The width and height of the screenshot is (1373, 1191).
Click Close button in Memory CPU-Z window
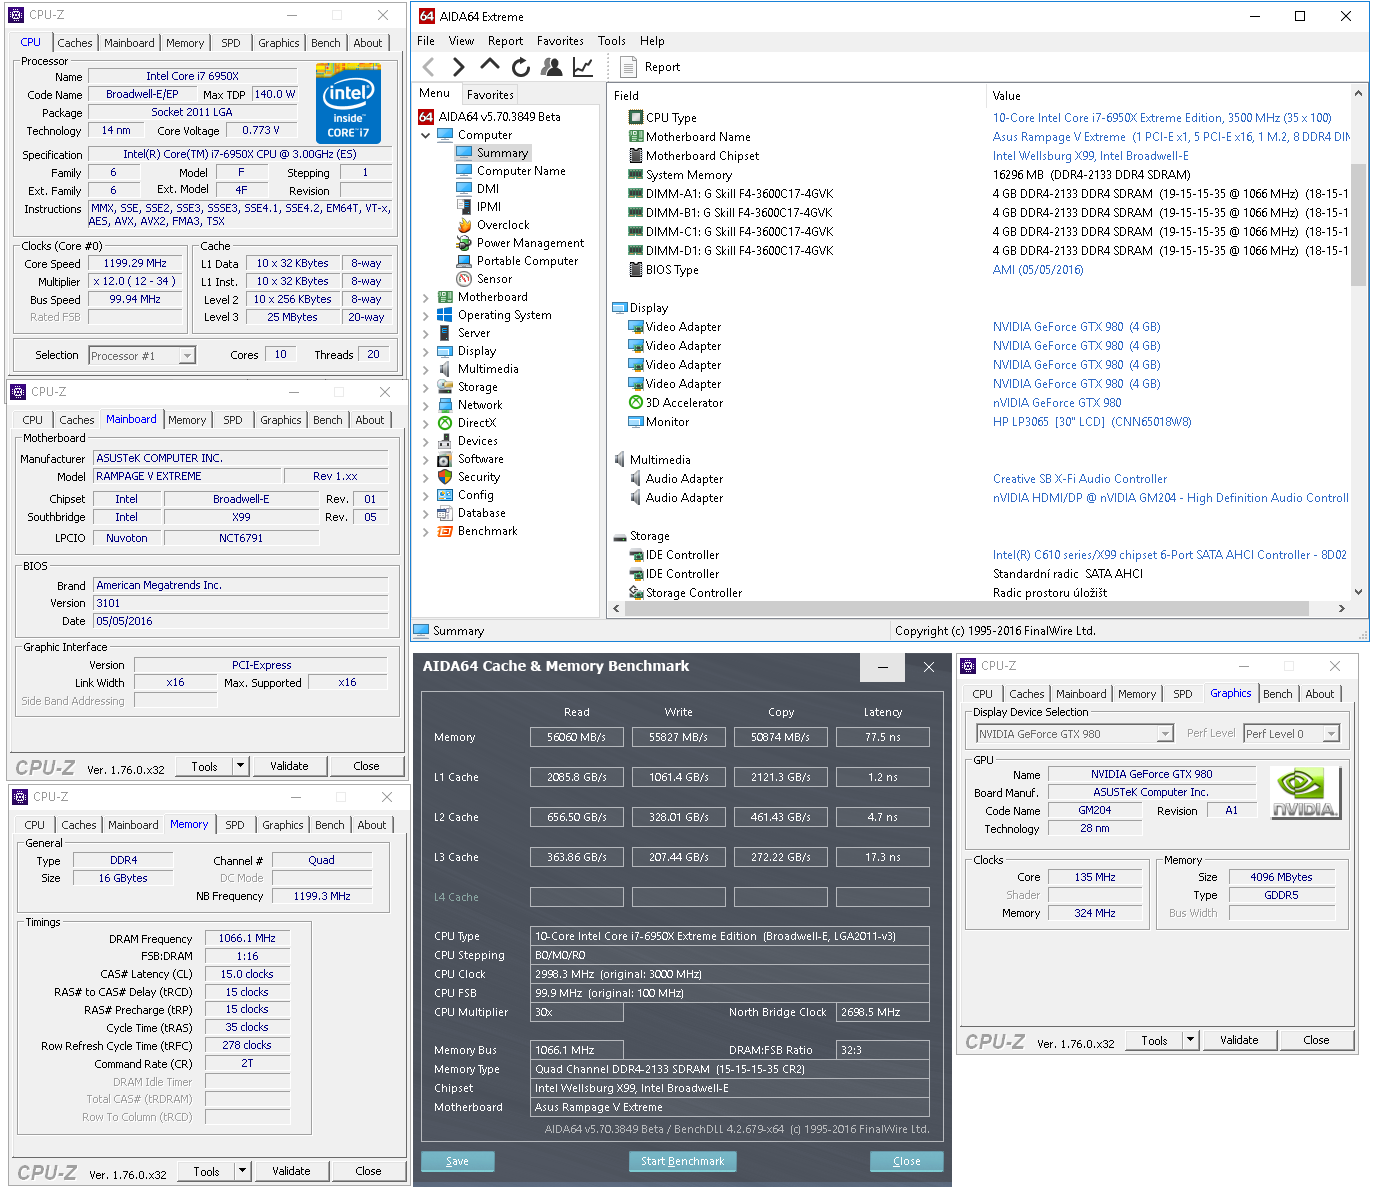point(368,1171)
